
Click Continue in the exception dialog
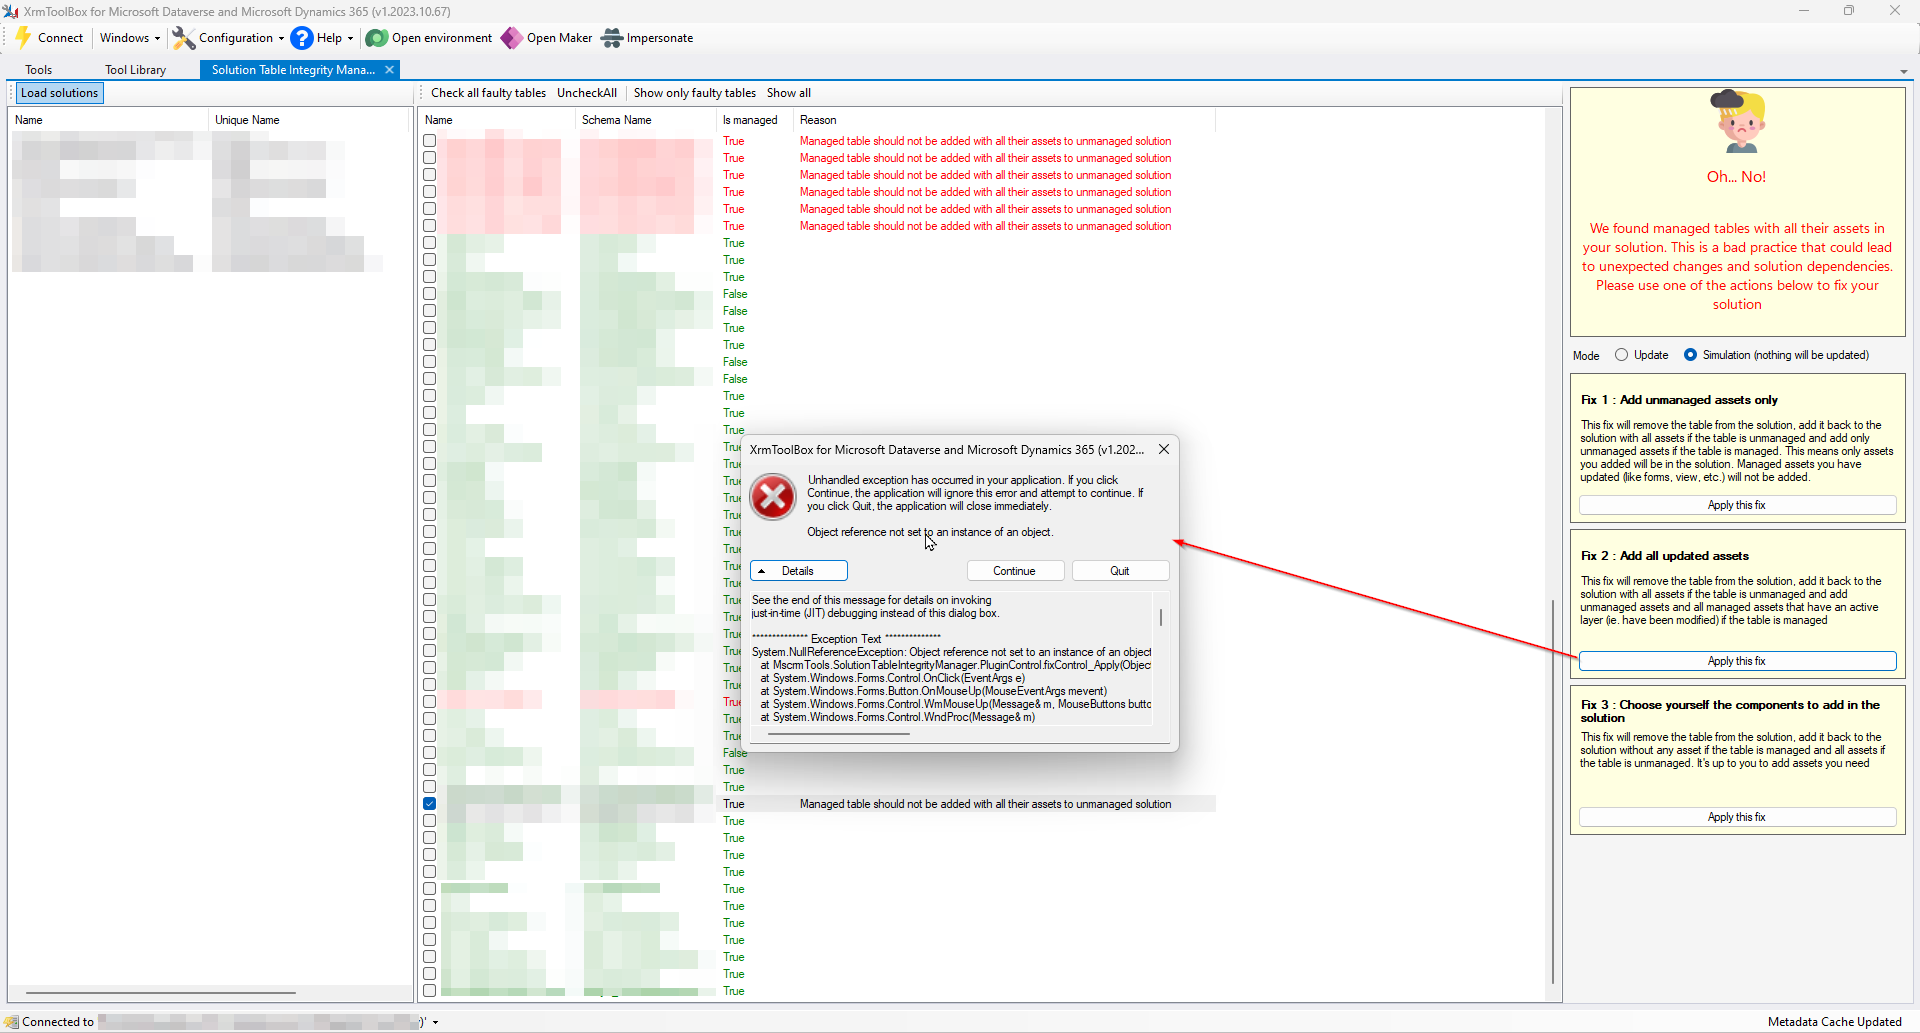coord(1015,570)
